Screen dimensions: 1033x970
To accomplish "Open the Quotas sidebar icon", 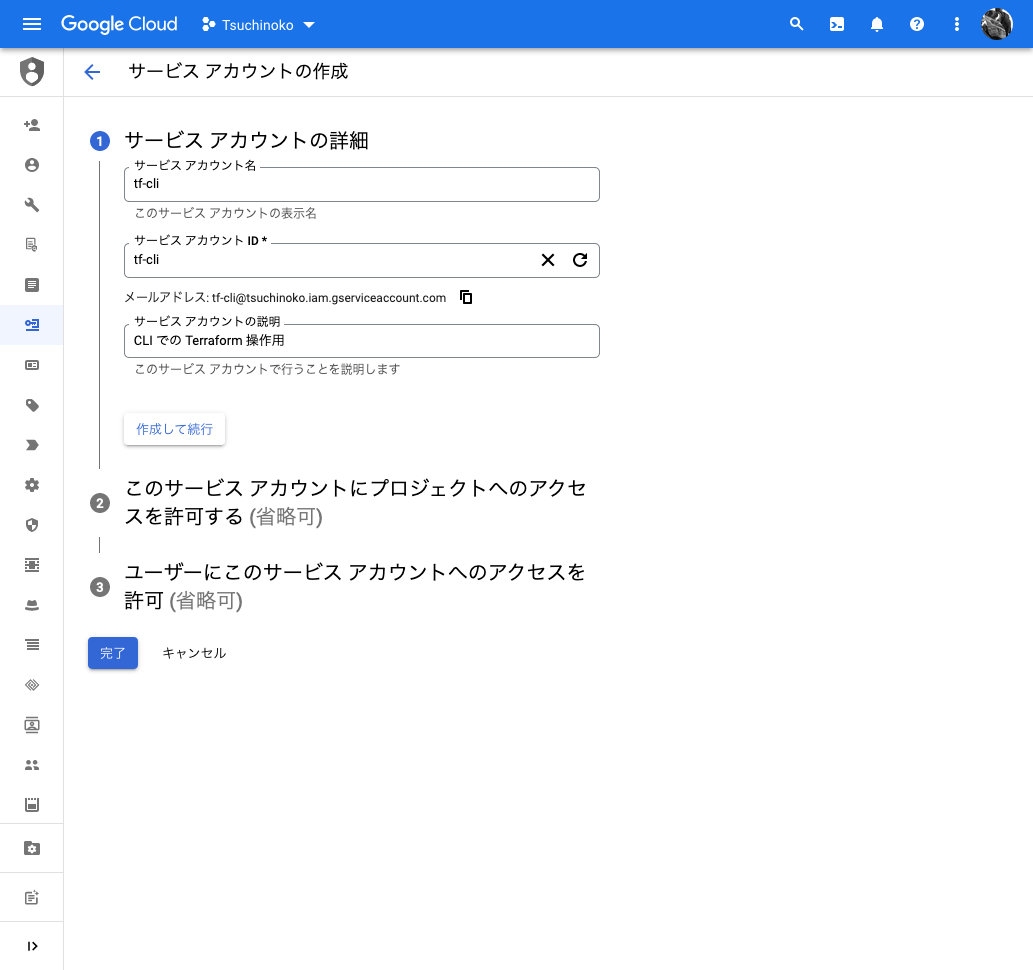I will point(32,805).
